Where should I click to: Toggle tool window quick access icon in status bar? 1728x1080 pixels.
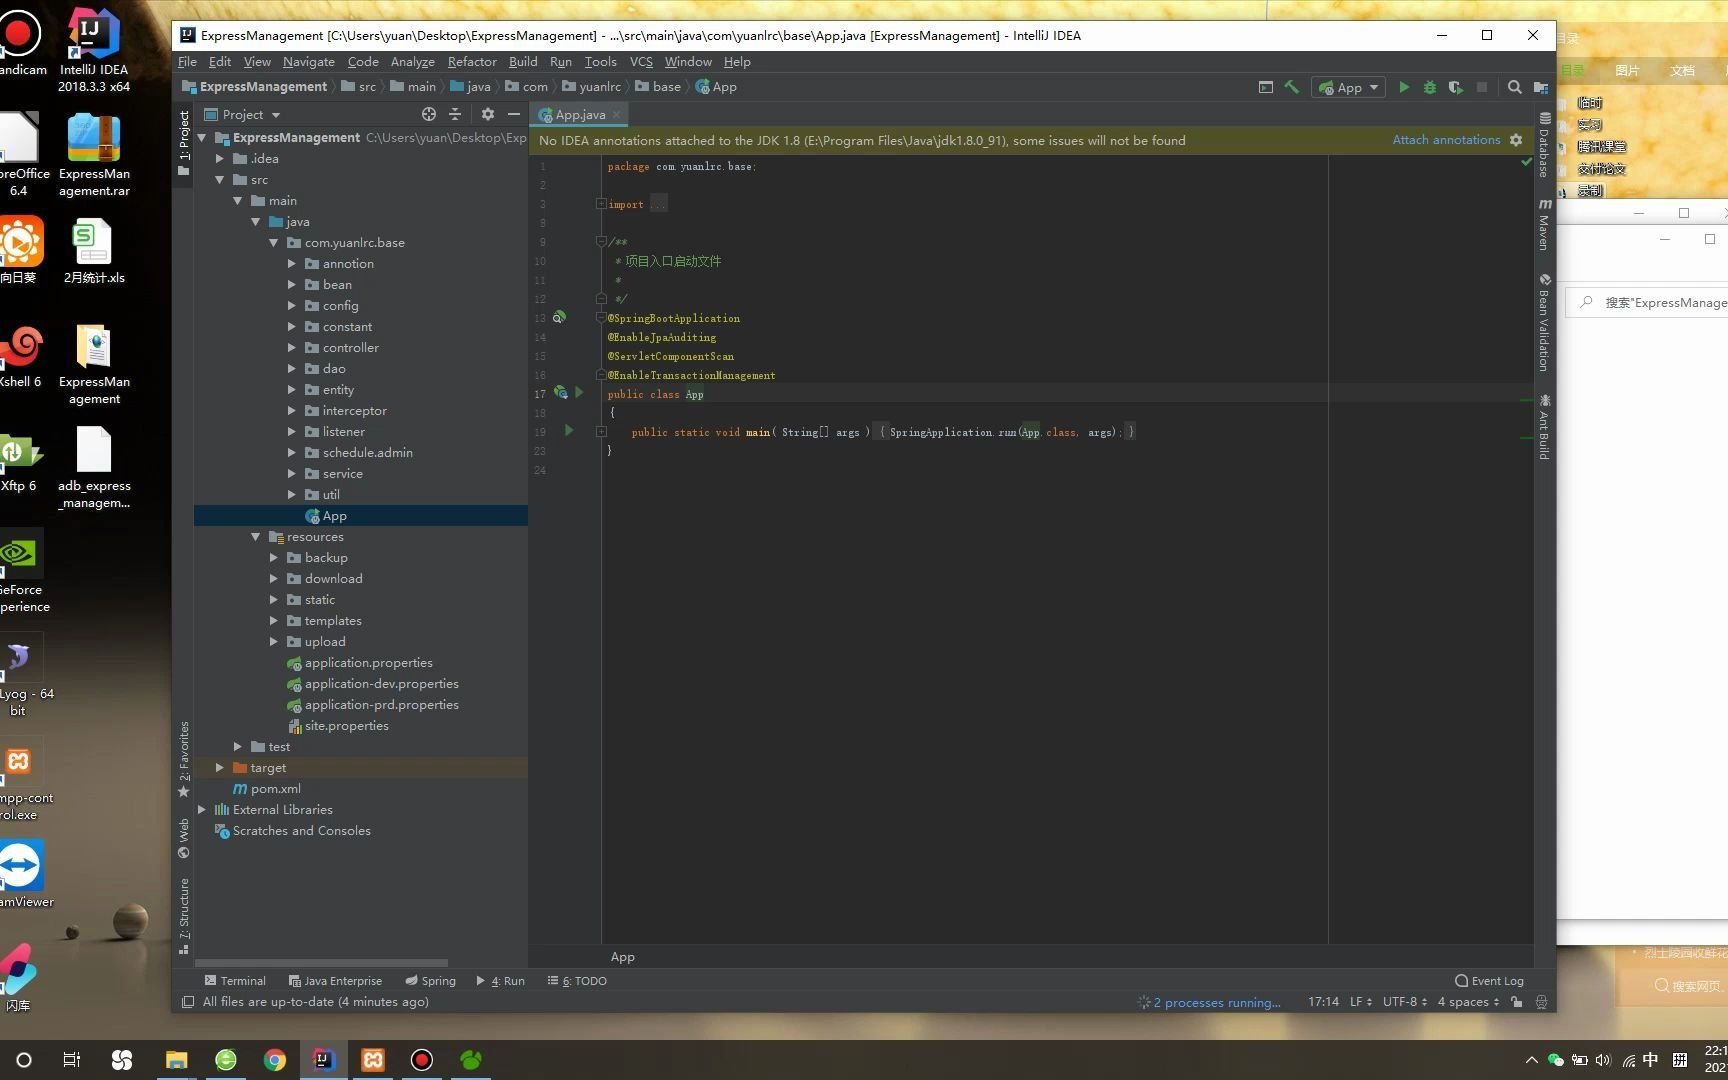coord(188,1002)
